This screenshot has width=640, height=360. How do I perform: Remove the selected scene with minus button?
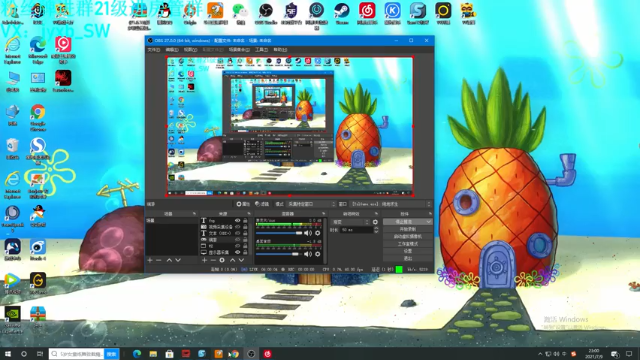pos(159,260)
